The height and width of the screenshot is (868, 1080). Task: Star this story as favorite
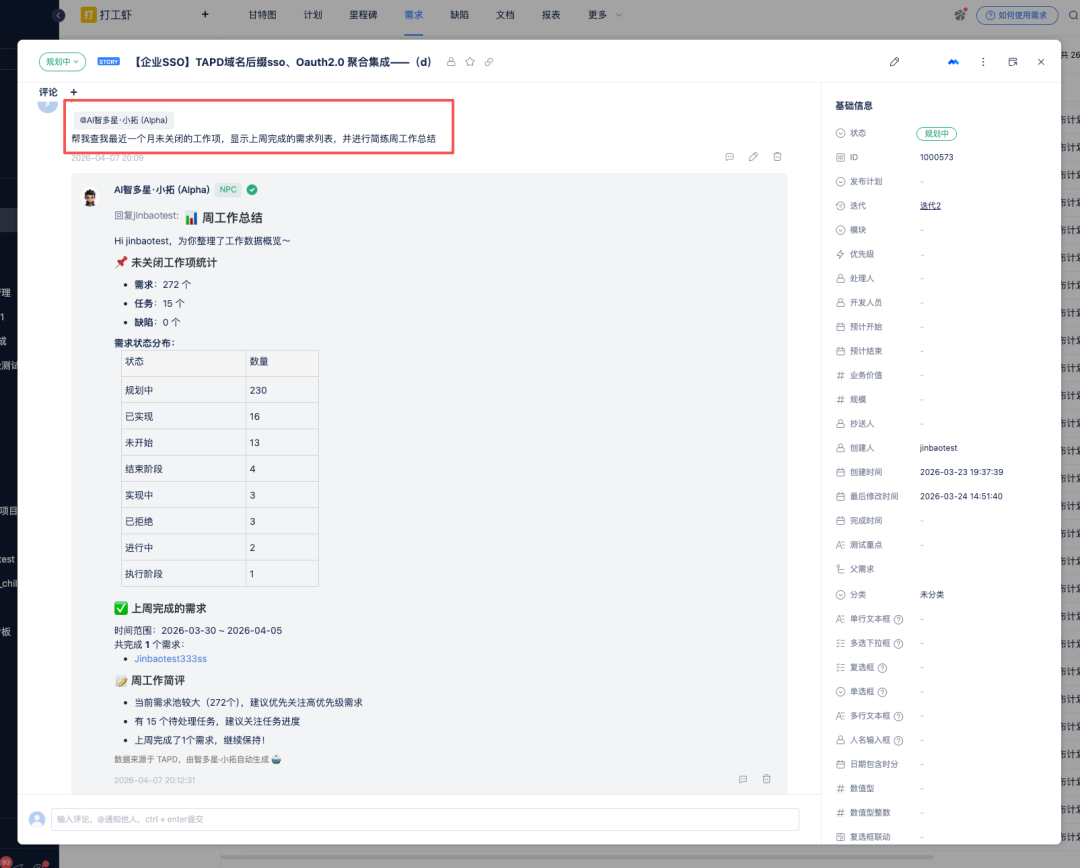click(x=470, y=62)
